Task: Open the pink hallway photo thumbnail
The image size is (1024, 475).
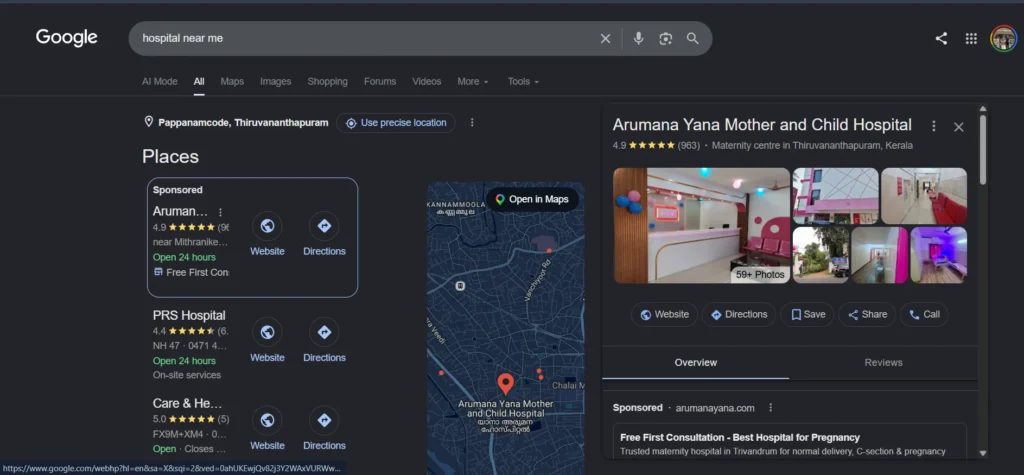Action: pos(880,255)
